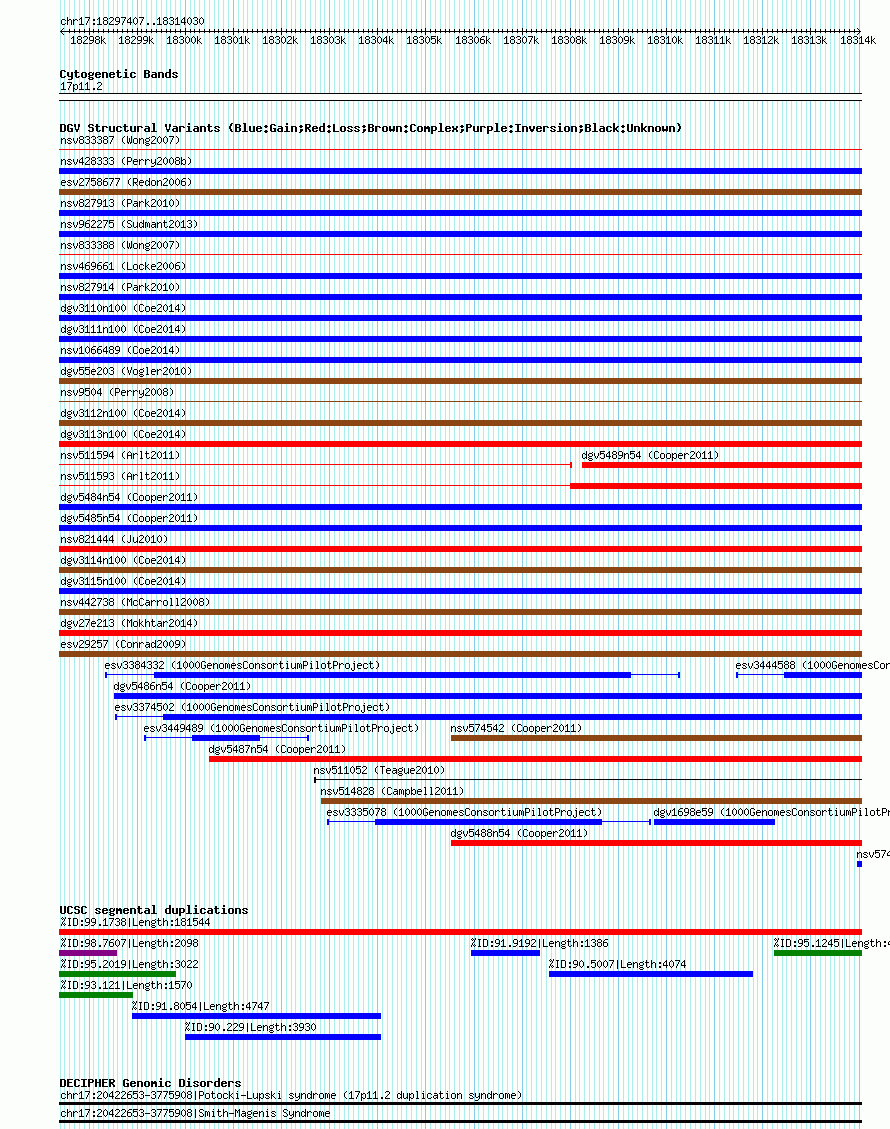Open variant nsv514828 (Campbell2011)
This screenshot has height=1129, width=890.
pyautogui.click(x=392, y=791)
